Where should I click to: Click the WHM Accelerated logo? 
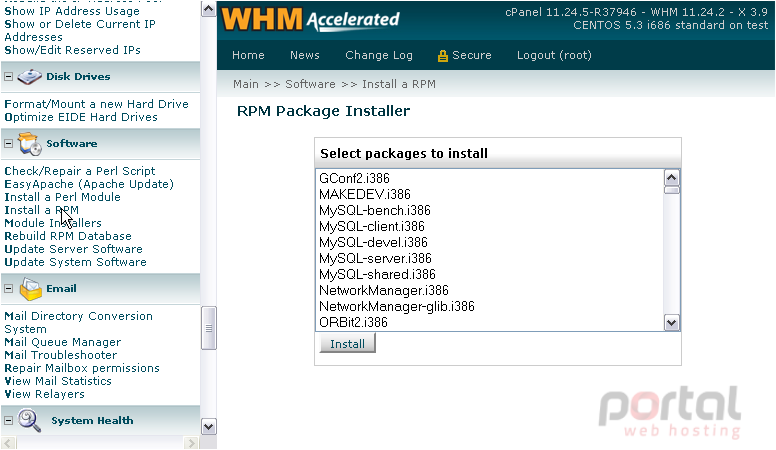coord(310,19)
